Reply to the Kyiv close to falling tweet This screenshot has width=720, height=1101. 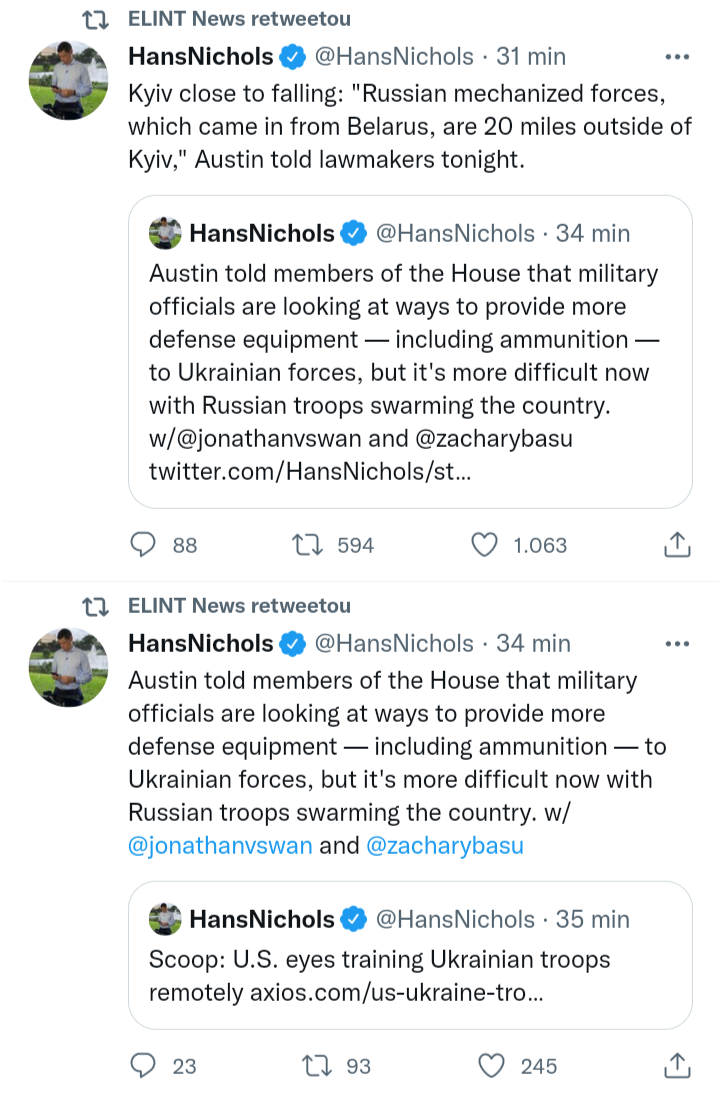click(x=145, y=545)
